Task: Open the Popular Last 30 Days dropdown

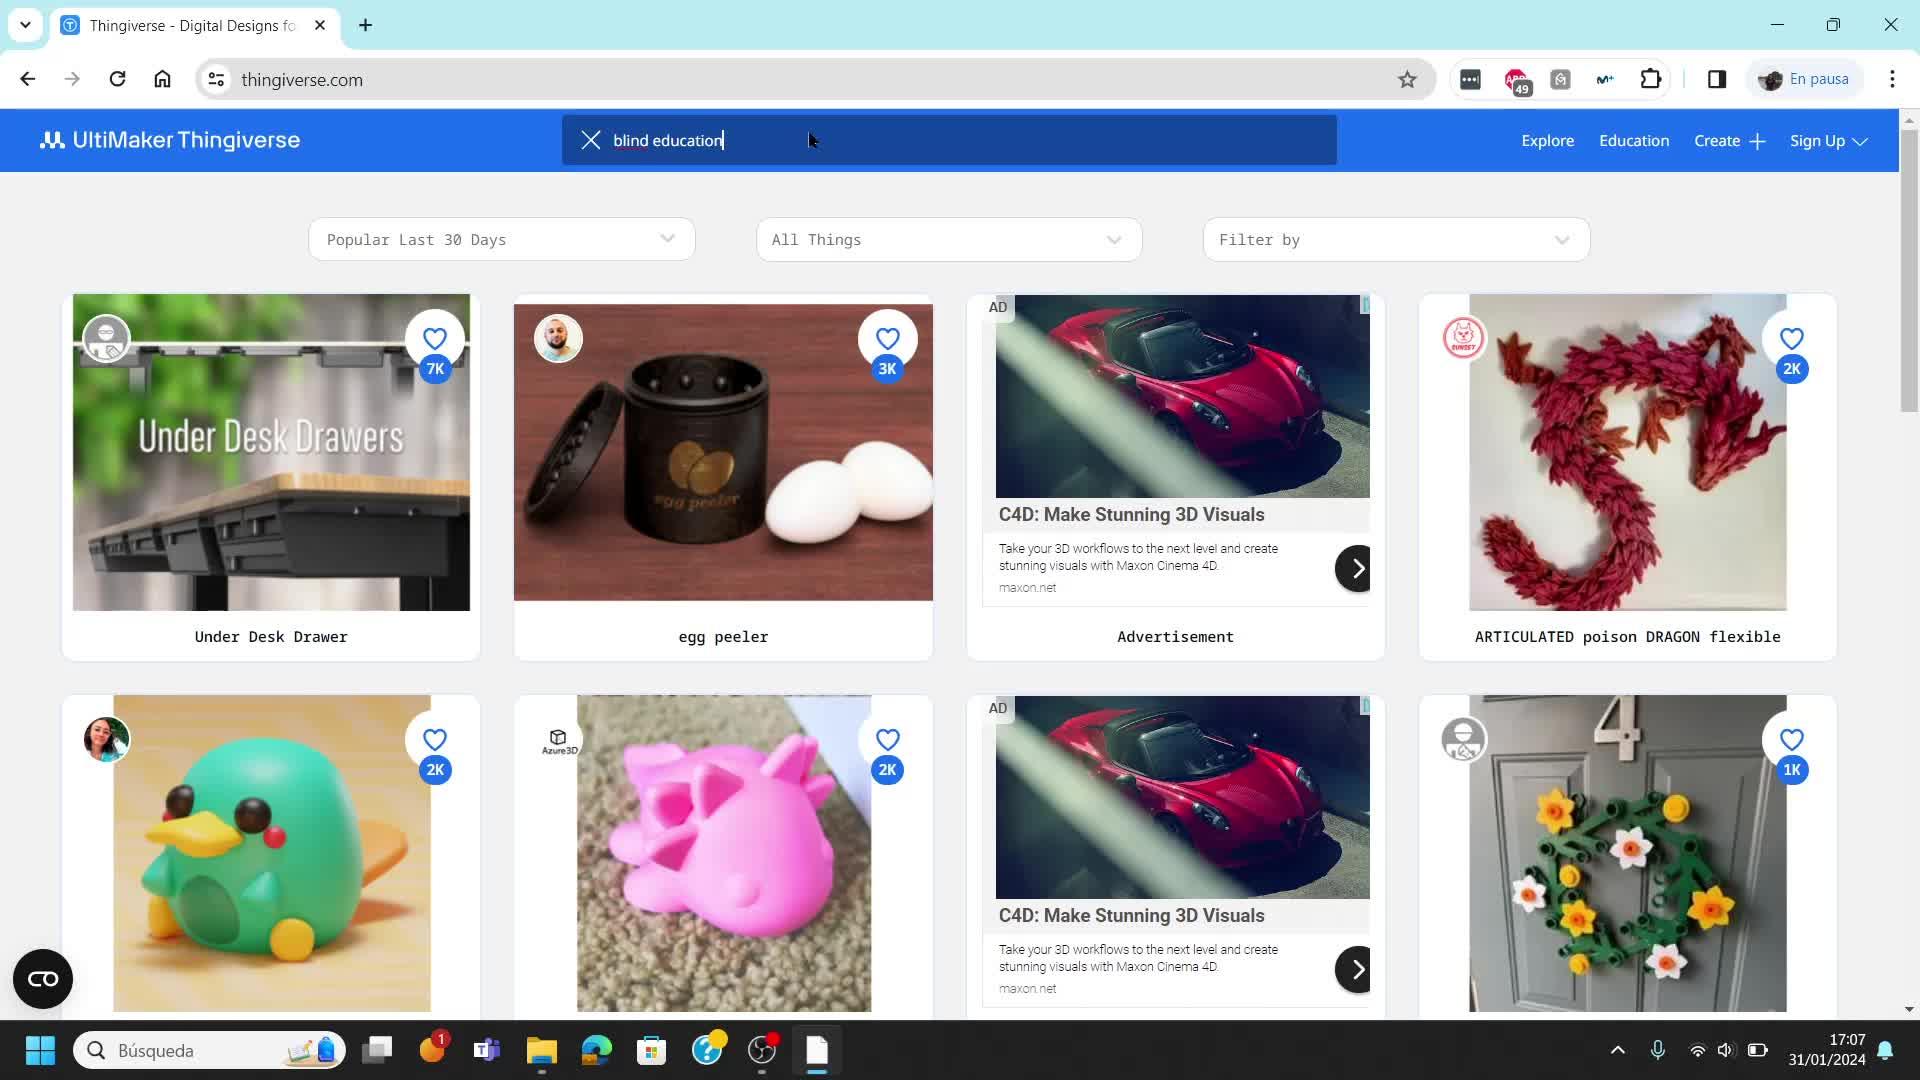Action: point(501,240)
